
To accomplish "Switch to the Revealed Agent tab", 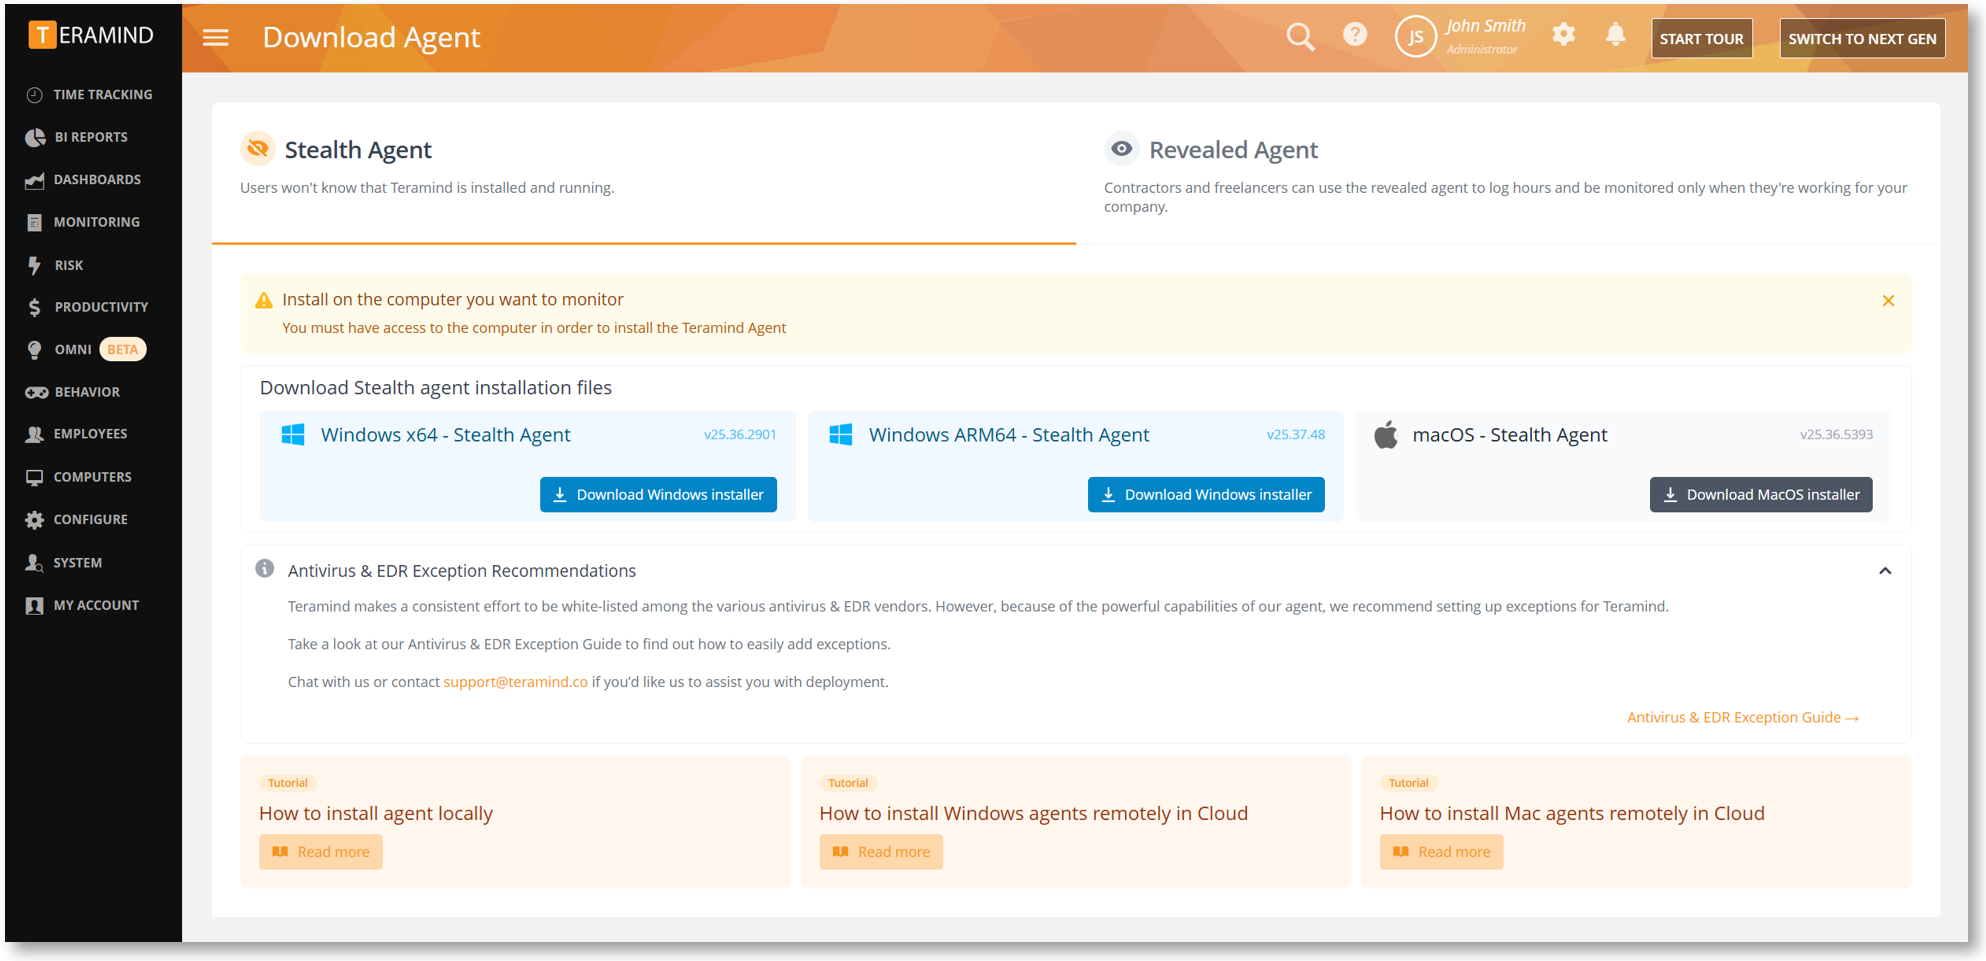I will [1232, 150].
